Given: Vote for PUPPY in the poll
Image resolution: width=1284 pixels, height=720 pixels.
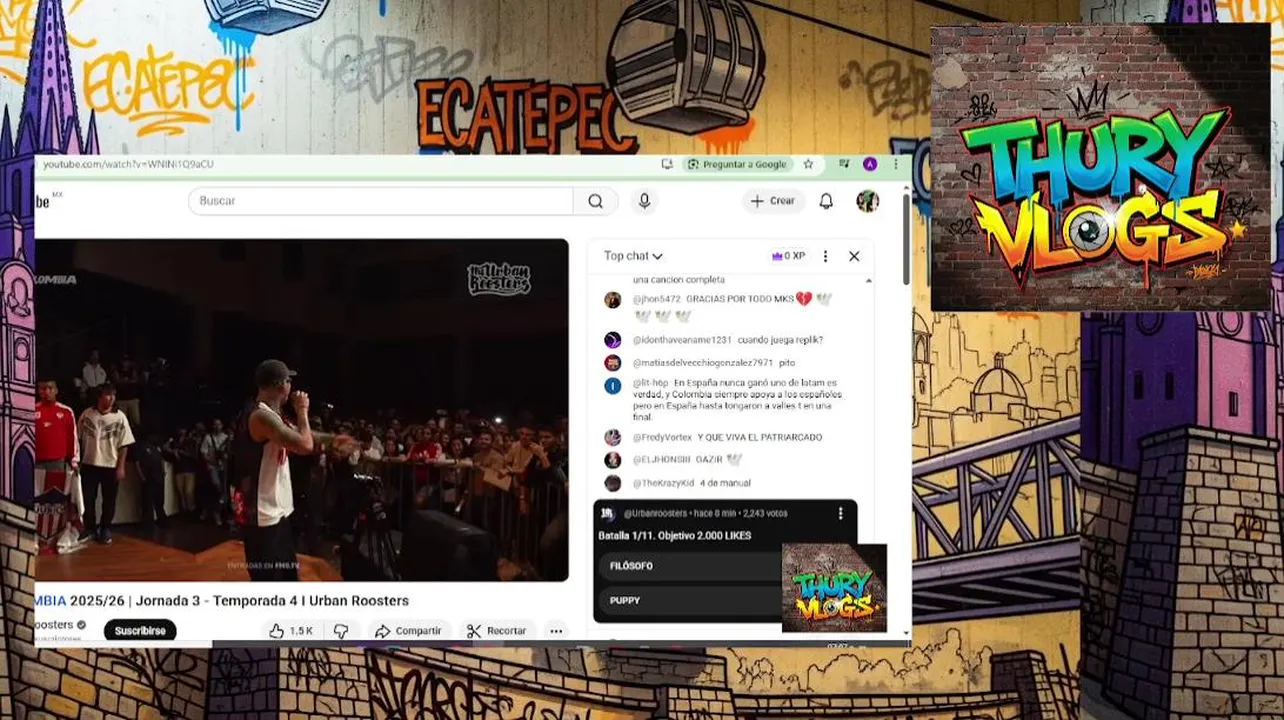Looking at the screenshot, I should 690,600.
